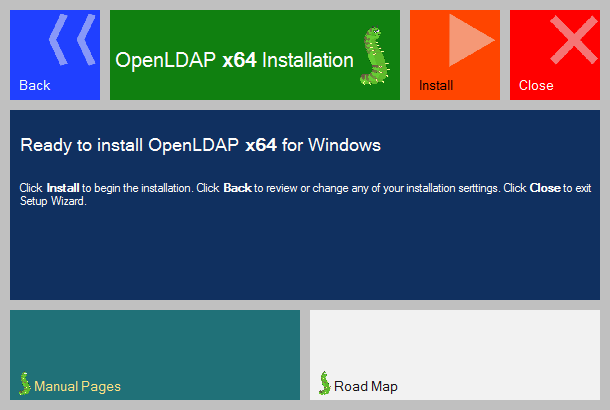610x410 pixels.
Task: Click the double chevron Back arrow icon
Action: coord(72,39)
